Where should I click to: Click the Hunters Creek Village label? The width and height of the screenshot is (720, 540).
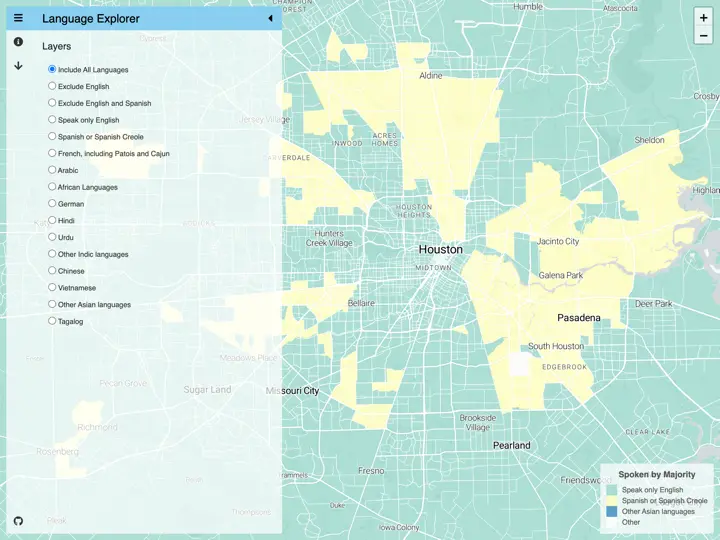[x=329, y=238]
